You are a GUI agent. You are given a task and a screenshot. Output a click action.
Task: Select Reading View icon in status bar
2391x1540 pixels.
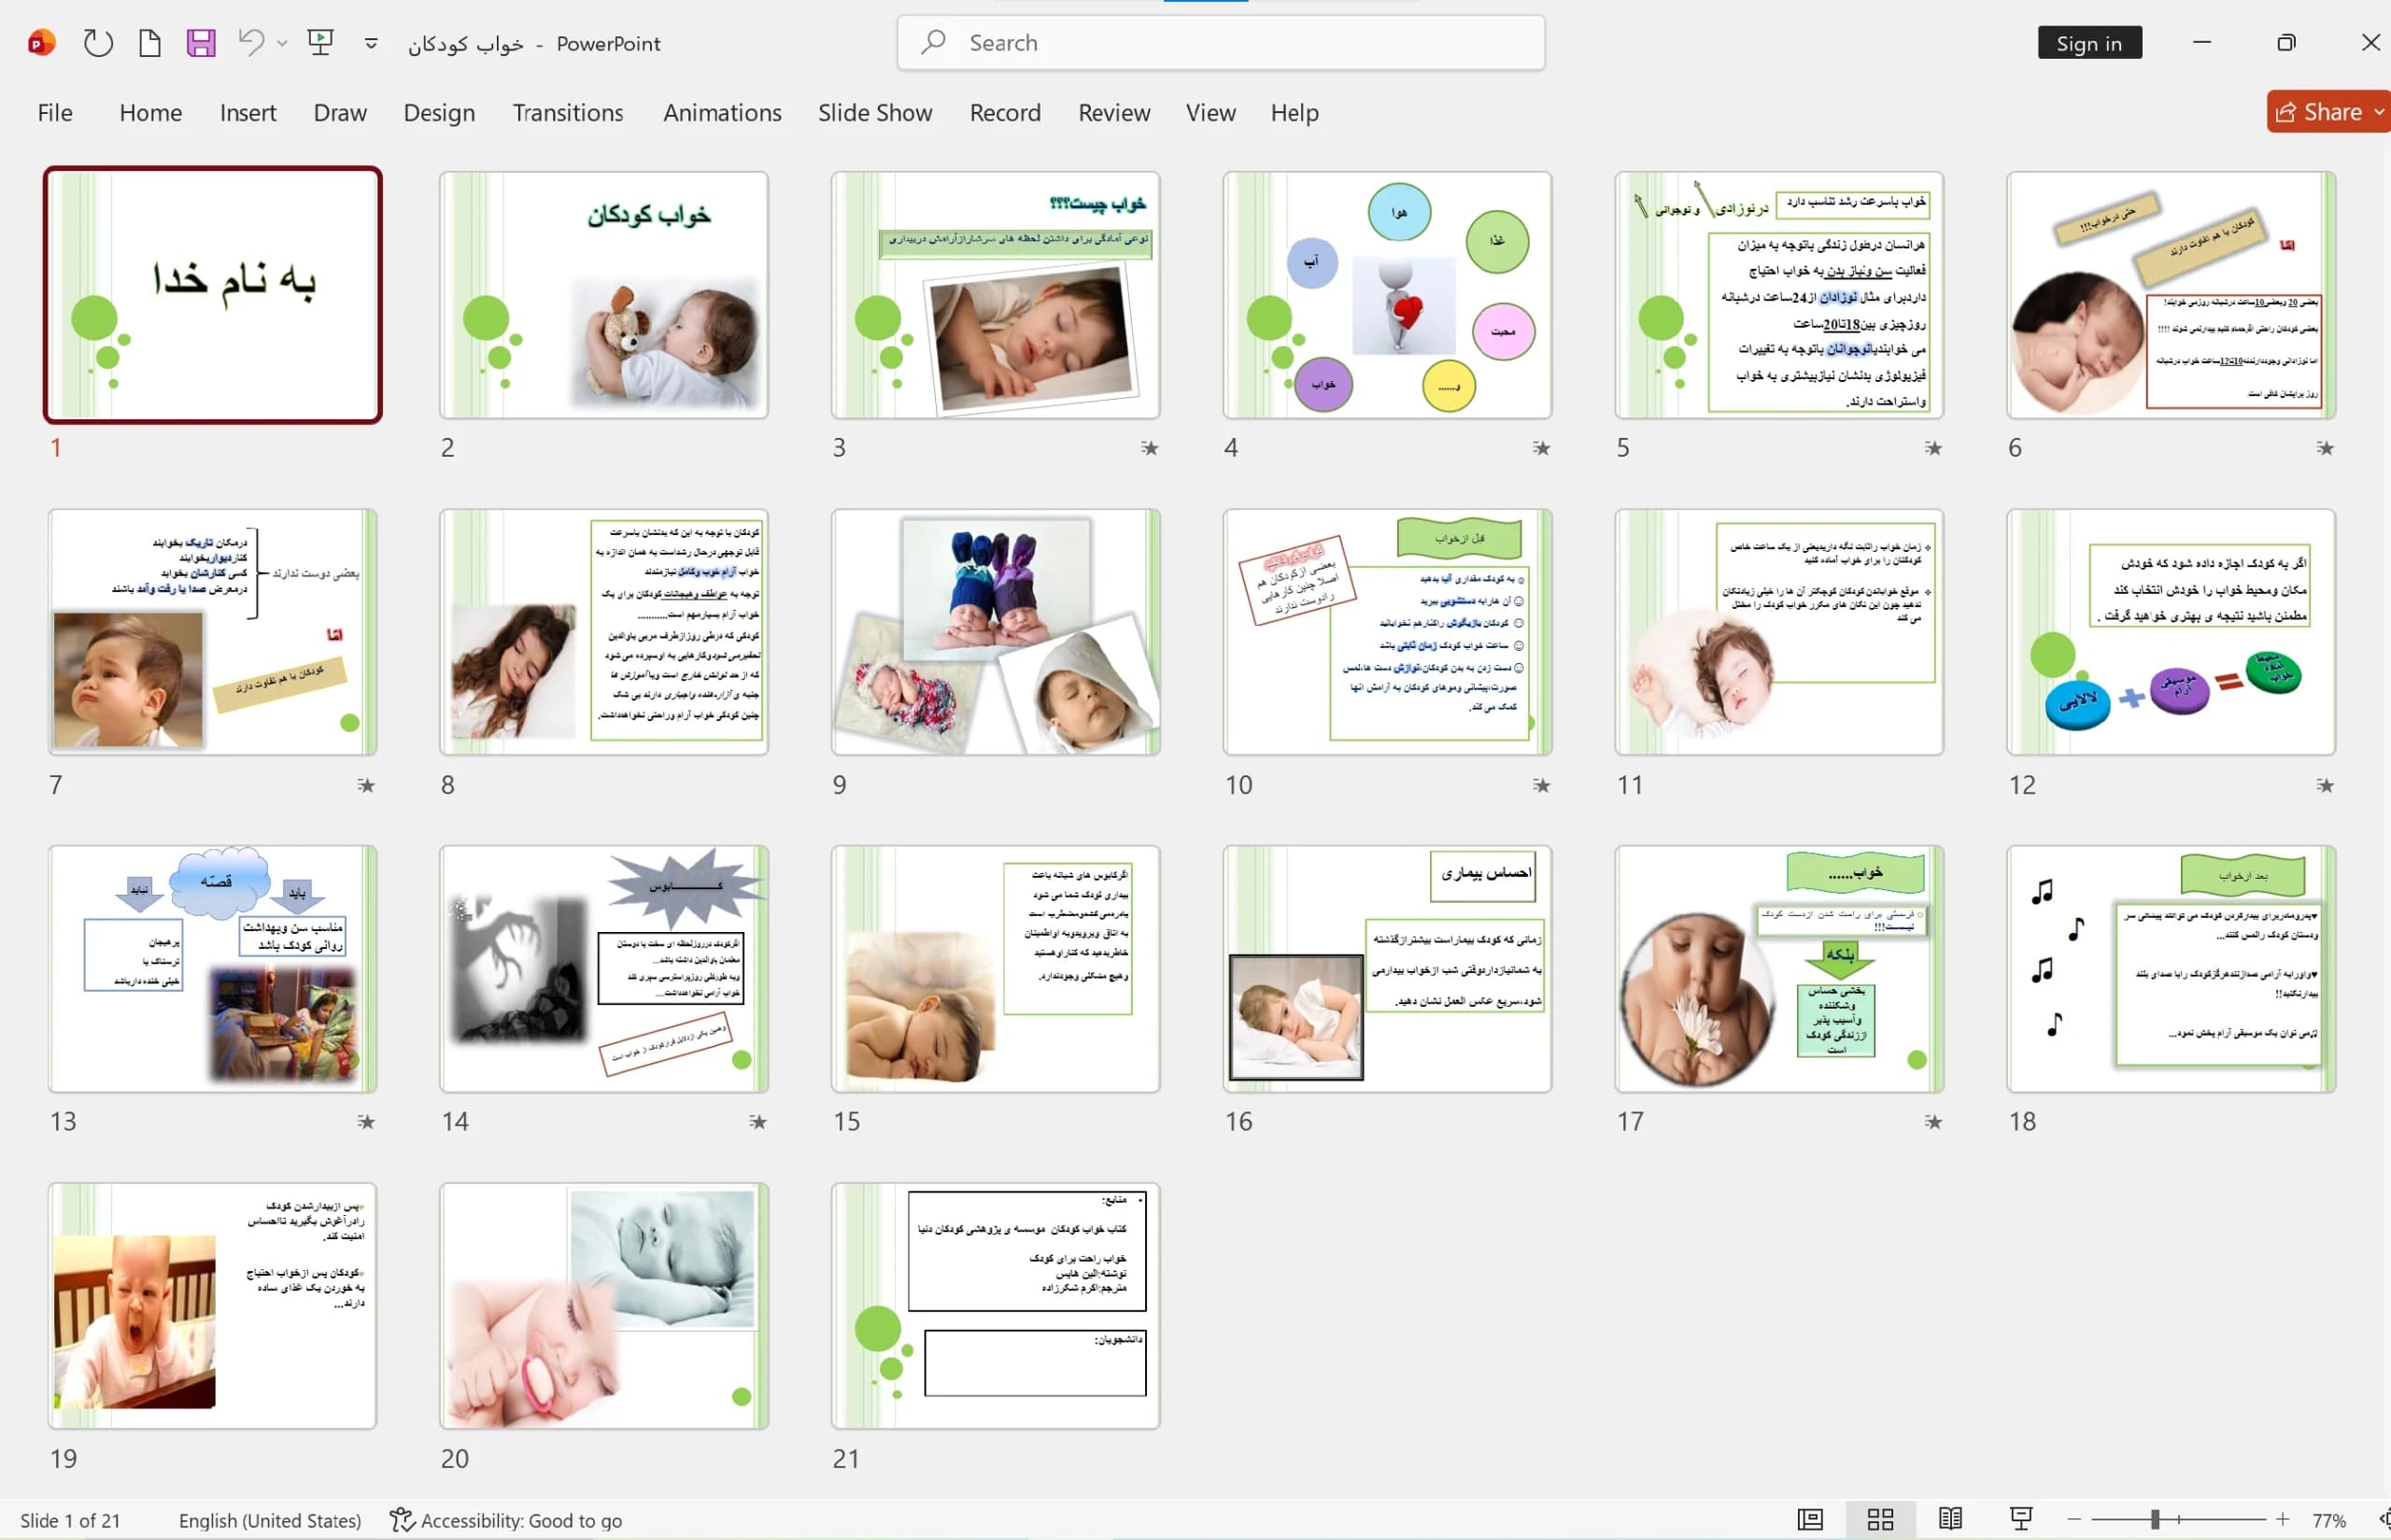coord(1950,1520)
